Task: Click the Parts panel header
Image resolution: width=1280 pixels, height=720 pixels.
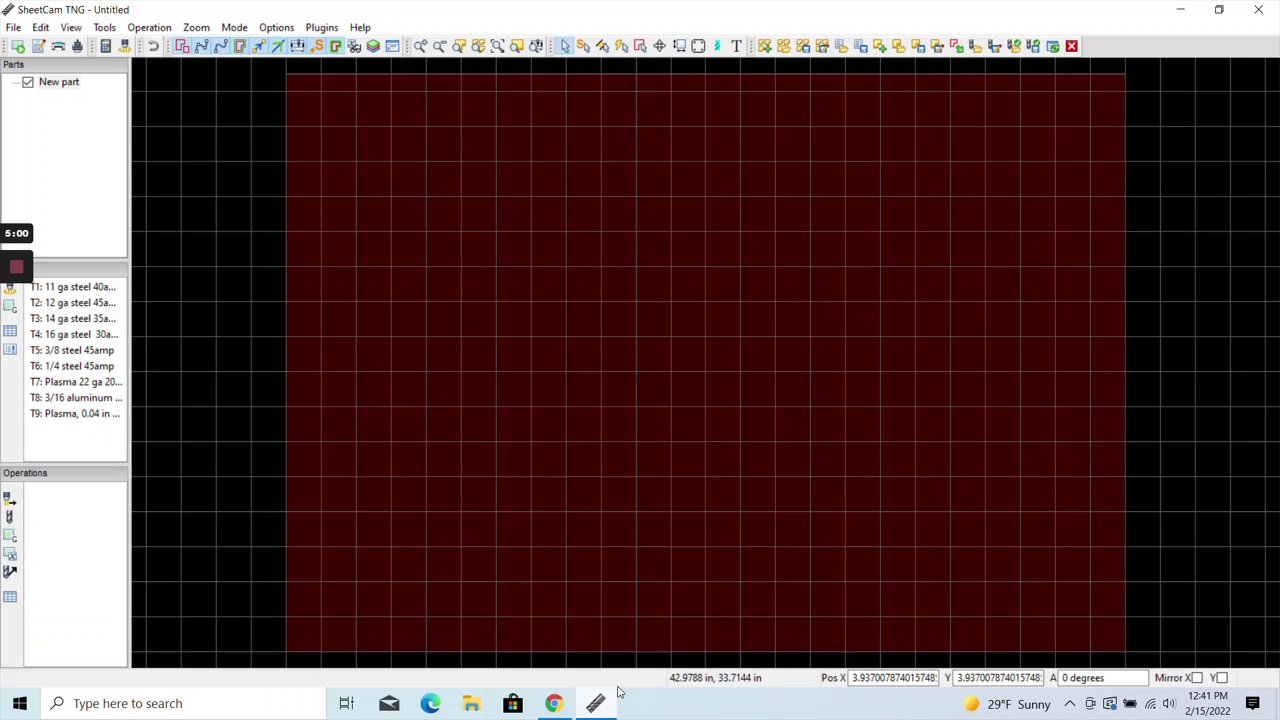Action: coord(64,64)
